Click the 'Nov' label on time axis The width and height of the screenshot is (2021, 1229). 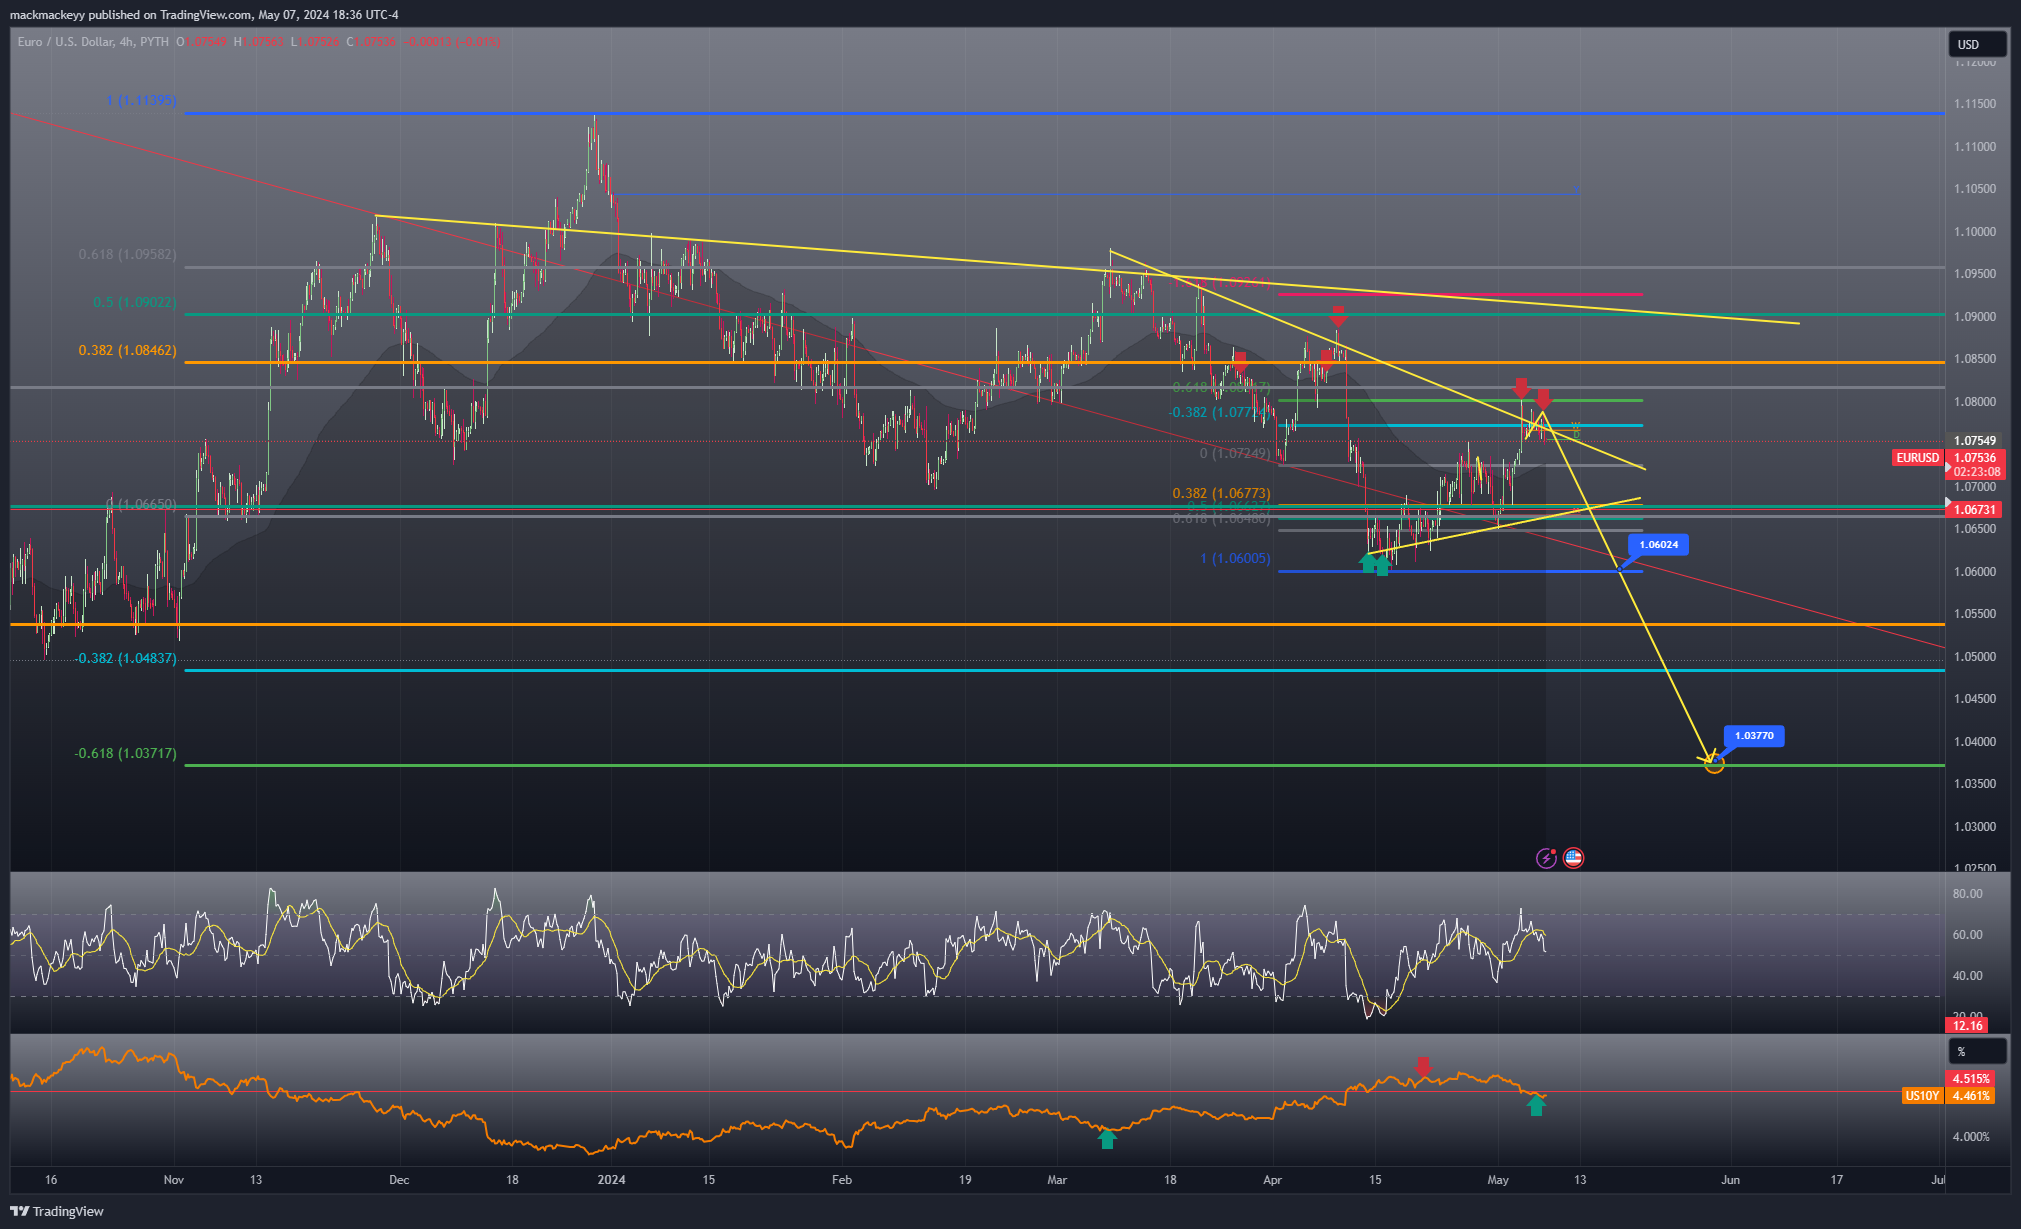pyautogui.click(x=174, y=1180)
